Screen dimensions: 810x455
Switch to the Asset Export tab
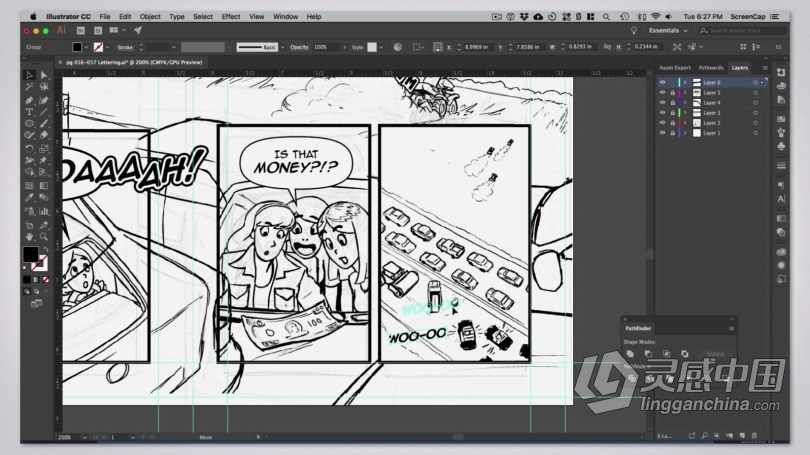pyautogui.click(x=675, y=68)
